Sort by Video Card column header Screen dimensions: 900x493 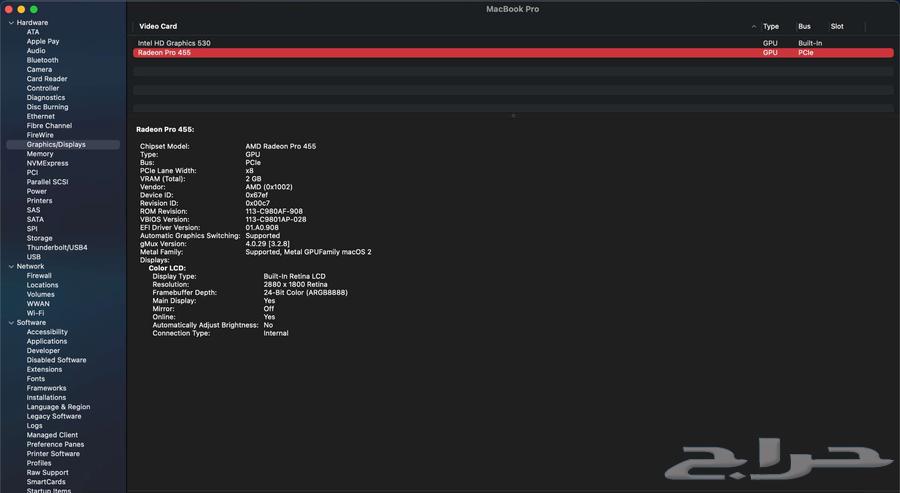(x=158, y=26)
